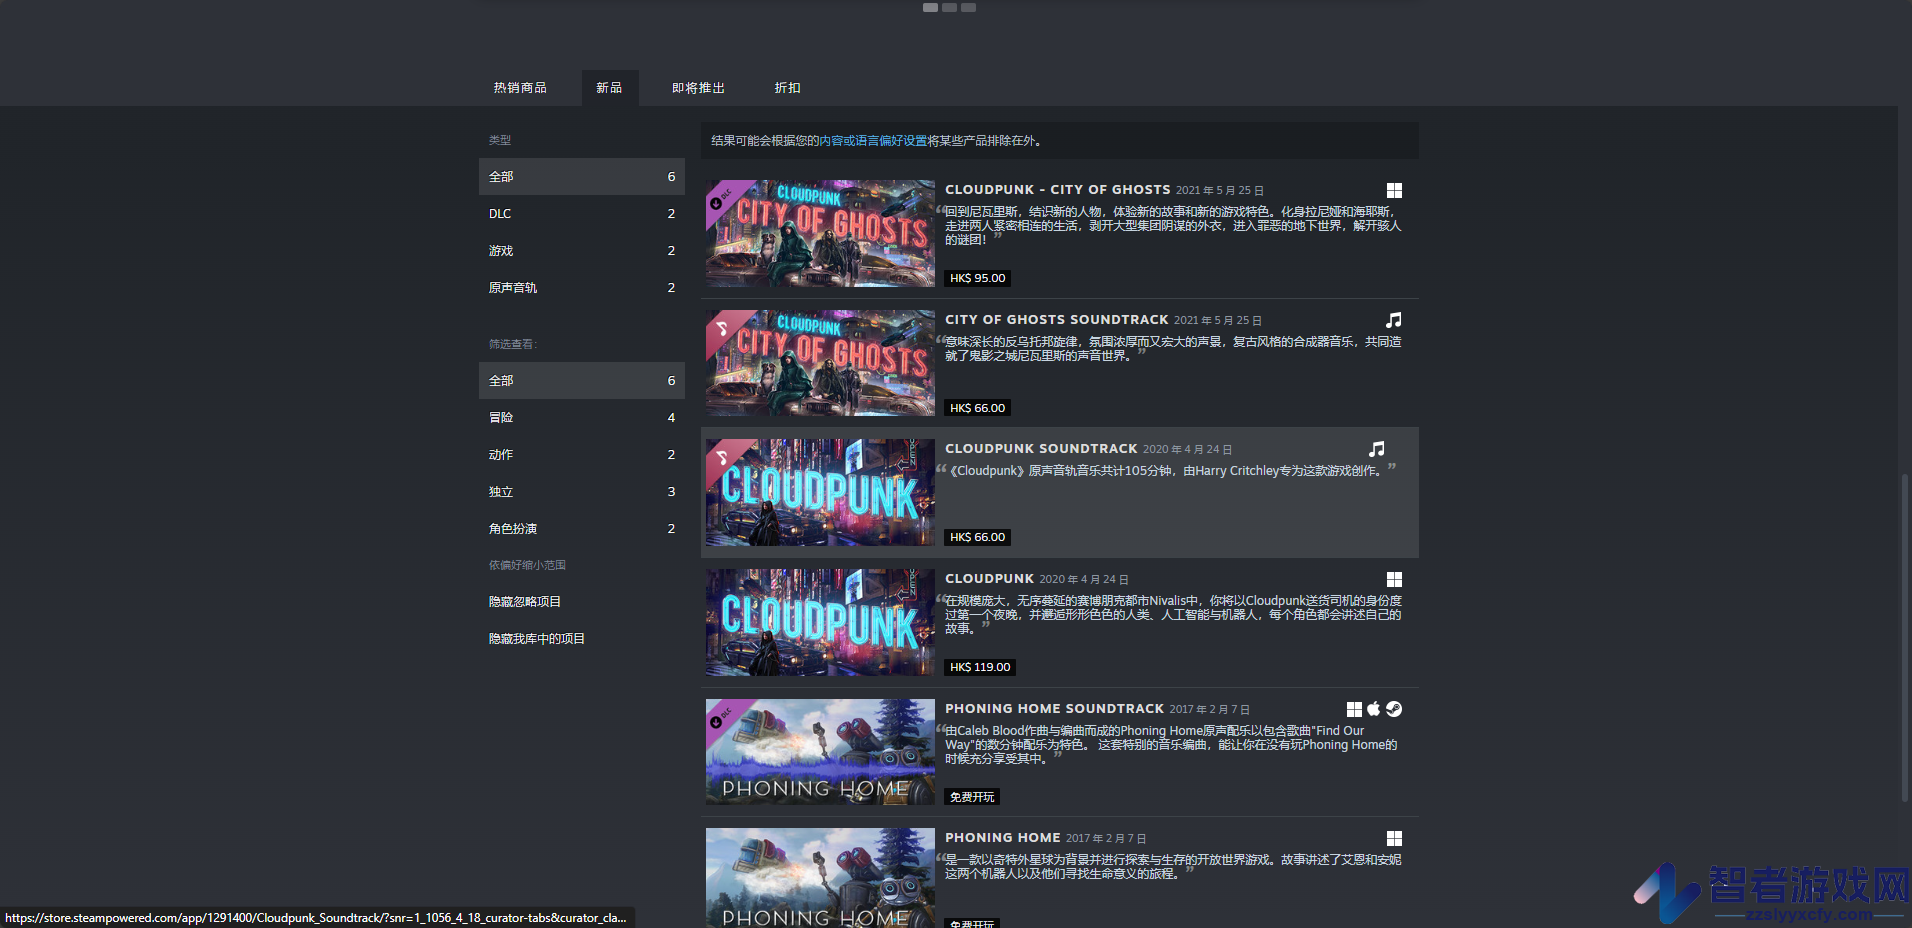Click SteamOS icon on Phoning Home Soundtrack row
The height and width of the screenshot is (928, 1912).
coord(1394,709)
